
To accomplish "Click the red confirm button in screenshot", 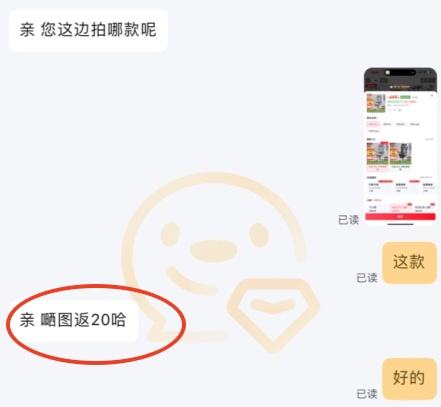I will [400, 217].
